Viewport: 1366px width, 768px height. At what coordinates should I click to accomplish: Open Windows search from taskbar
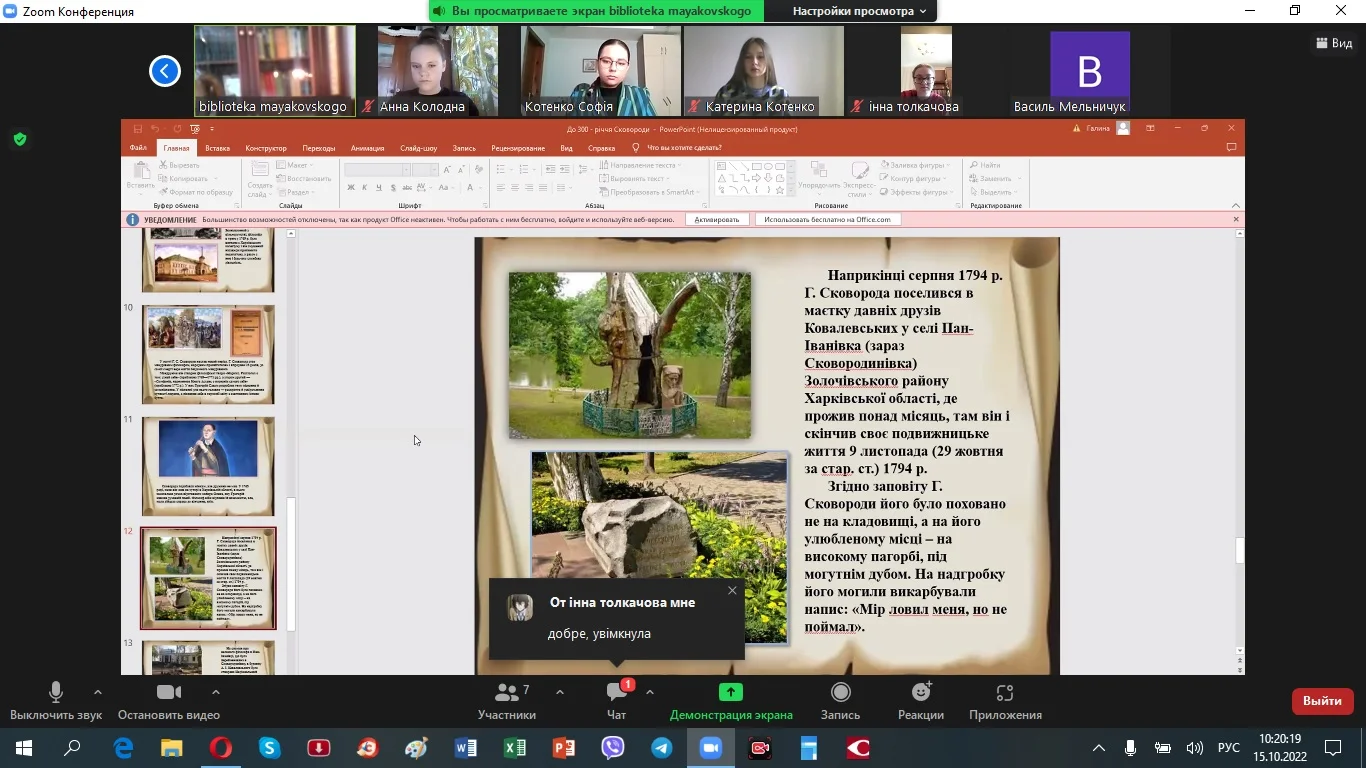click(x=73, y=747)
